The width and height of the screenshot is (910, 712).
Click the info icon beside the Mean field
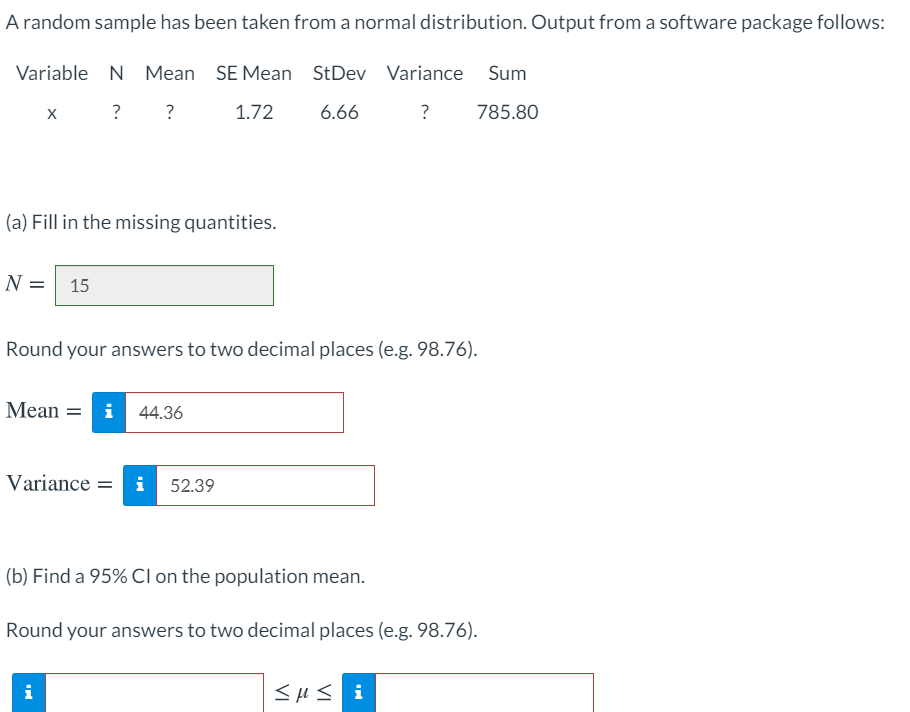(x=109, y=413)
